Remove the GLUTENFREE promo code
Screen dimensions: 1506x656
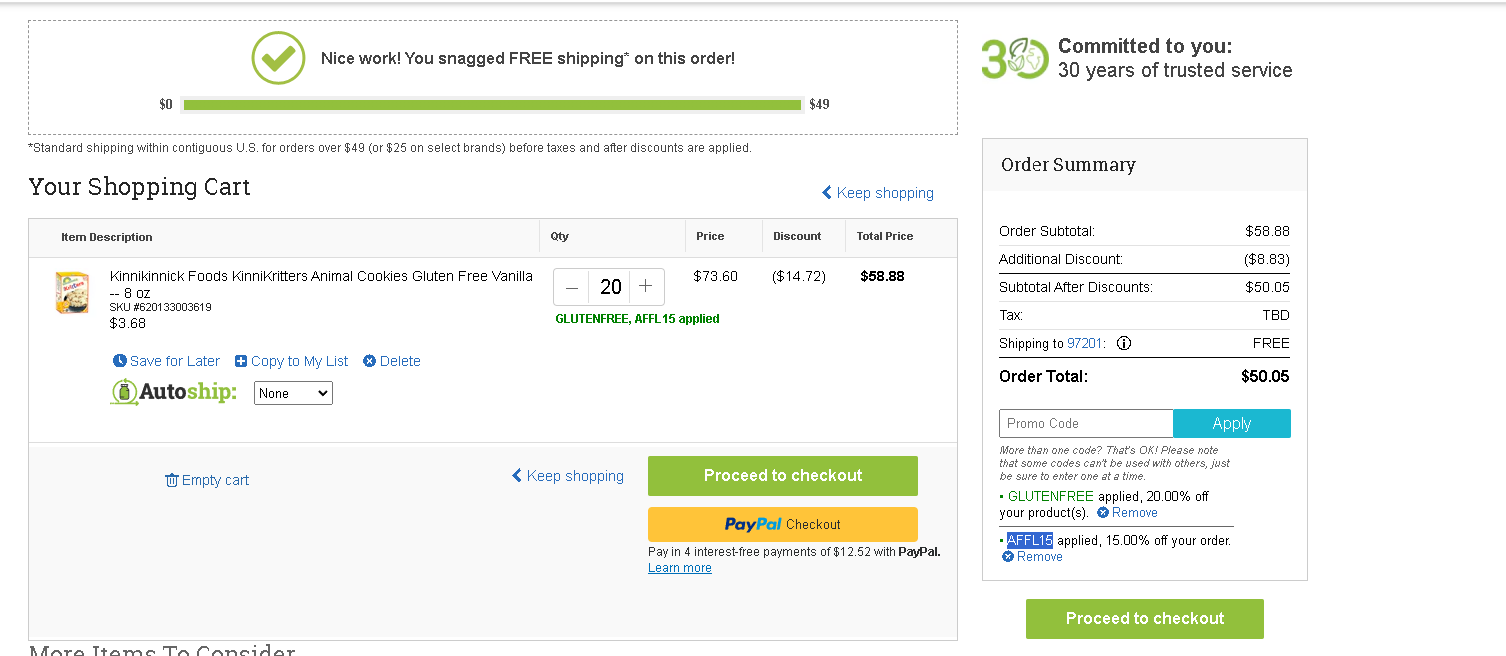pyautogui.click(x=1128, y=513)
